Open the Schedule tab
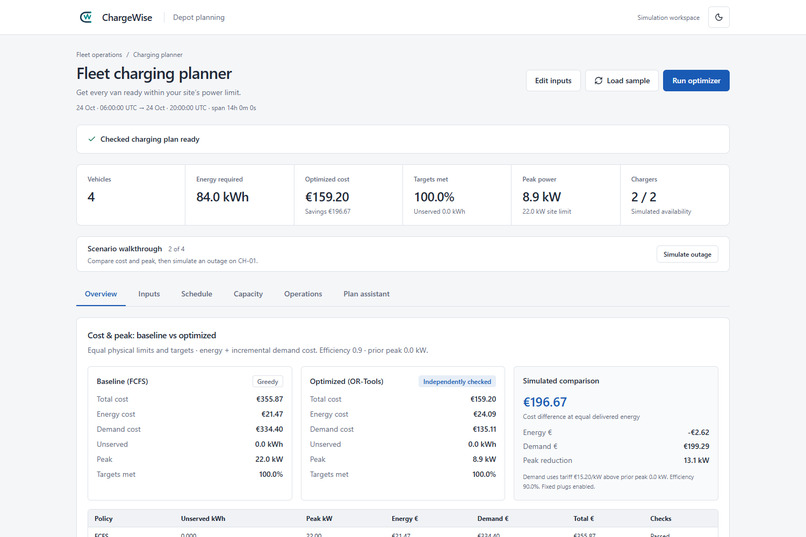 [x=196, y=294]
